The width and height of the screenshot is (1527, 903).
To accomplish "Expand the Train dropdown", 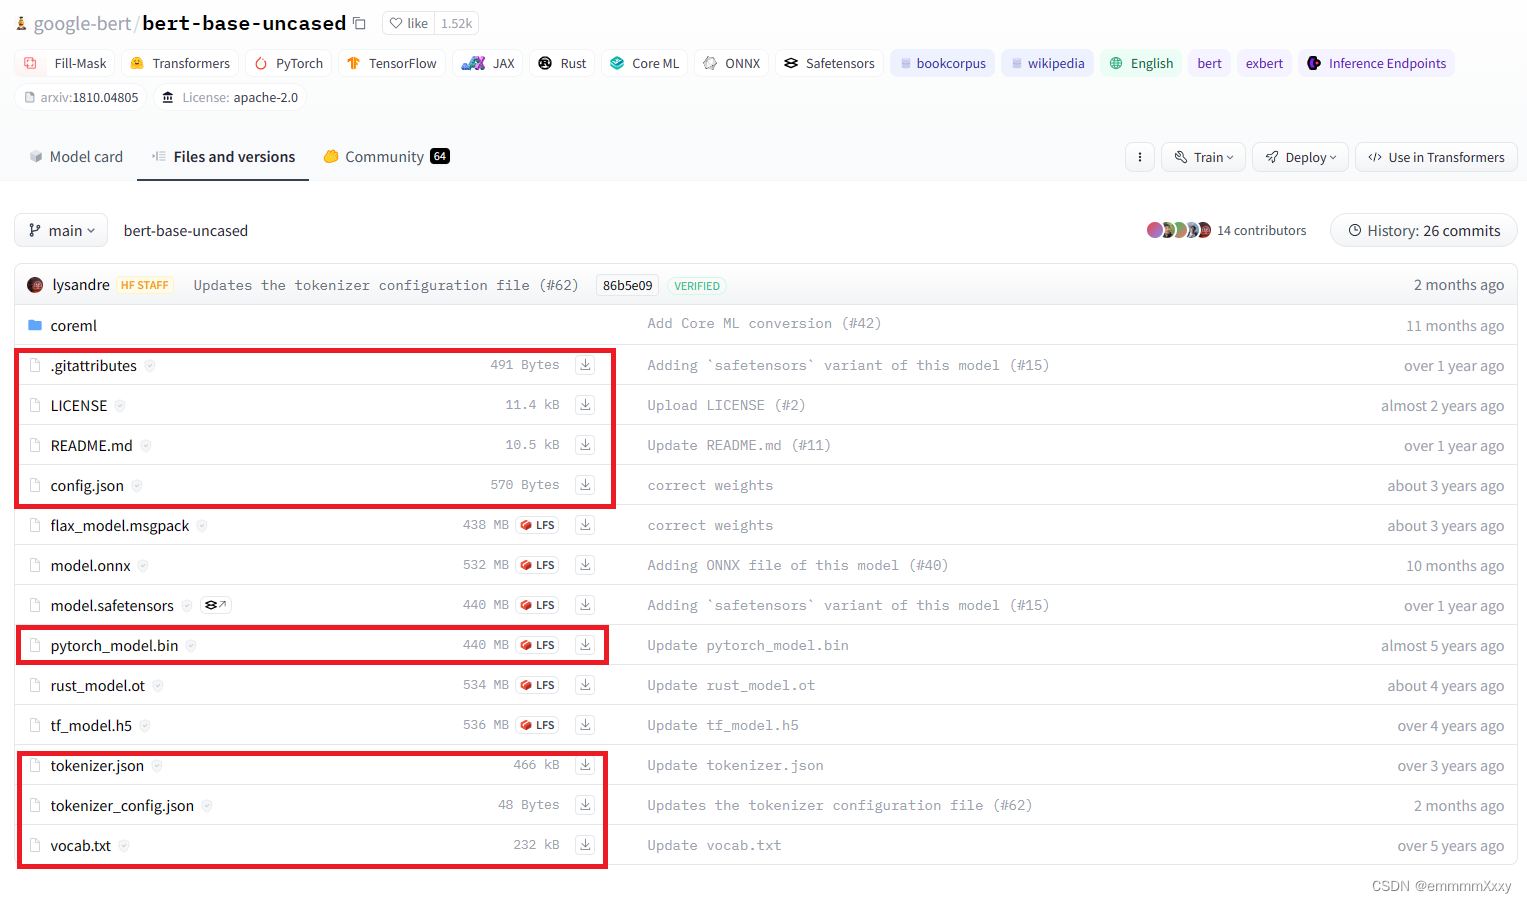I will point(1203,157).
